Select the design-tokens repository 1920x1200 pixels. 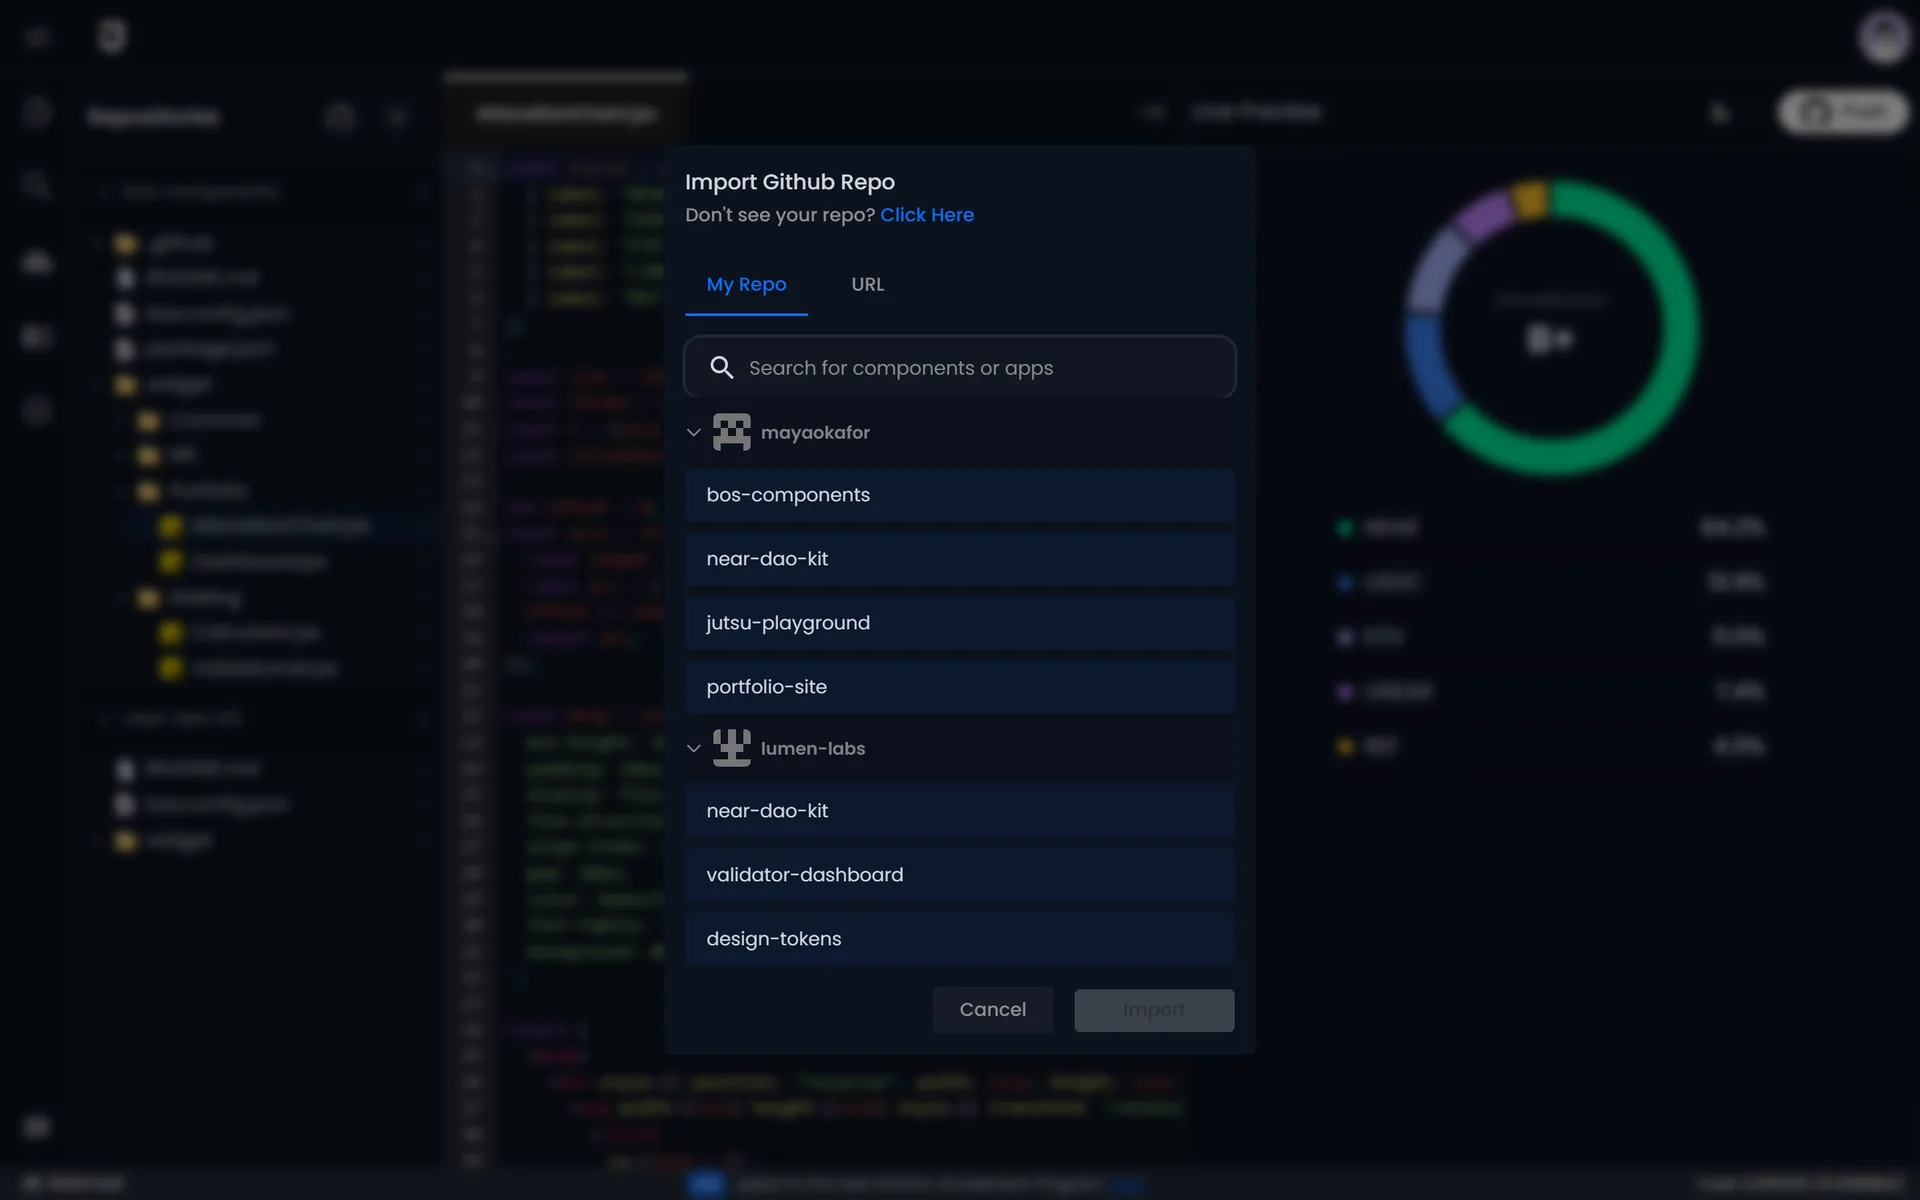[x=960, y=939]
